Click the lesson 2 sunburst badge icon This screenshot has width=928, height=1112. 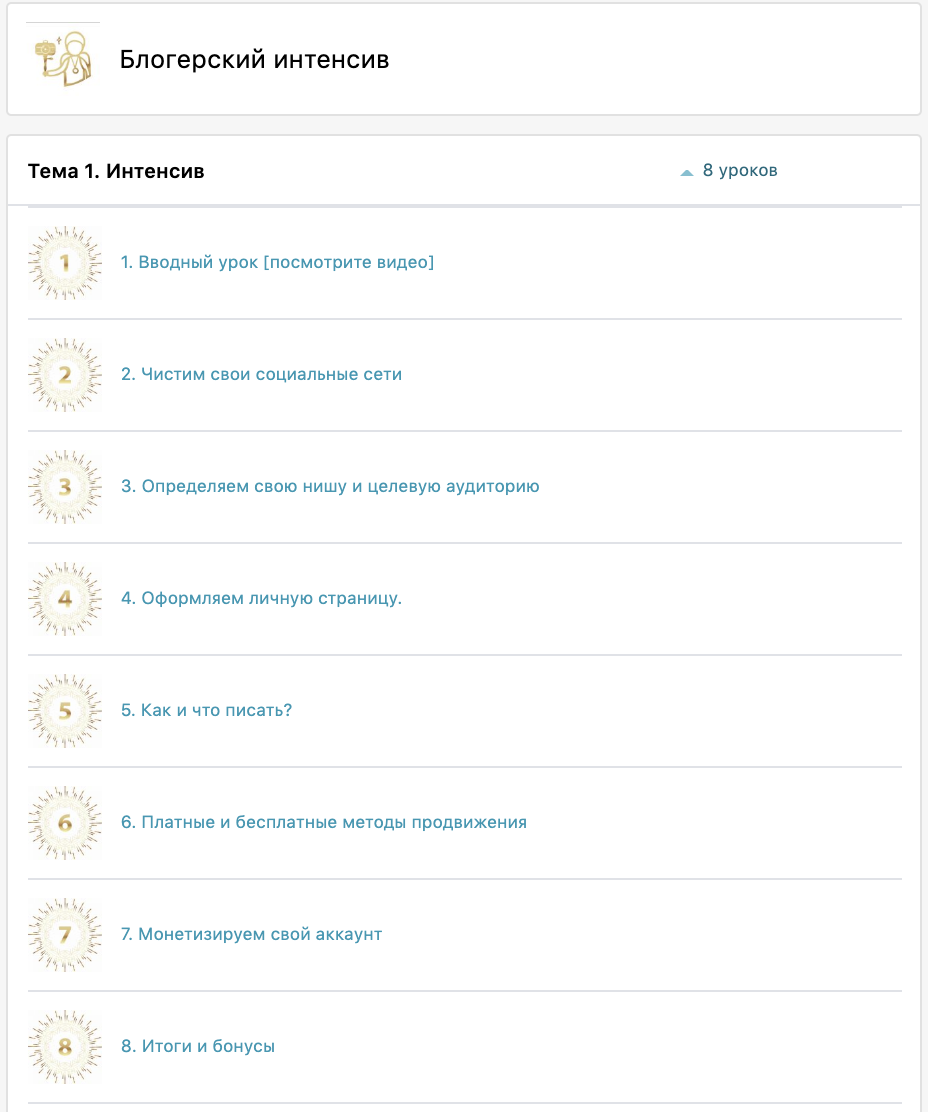[65, 375]
